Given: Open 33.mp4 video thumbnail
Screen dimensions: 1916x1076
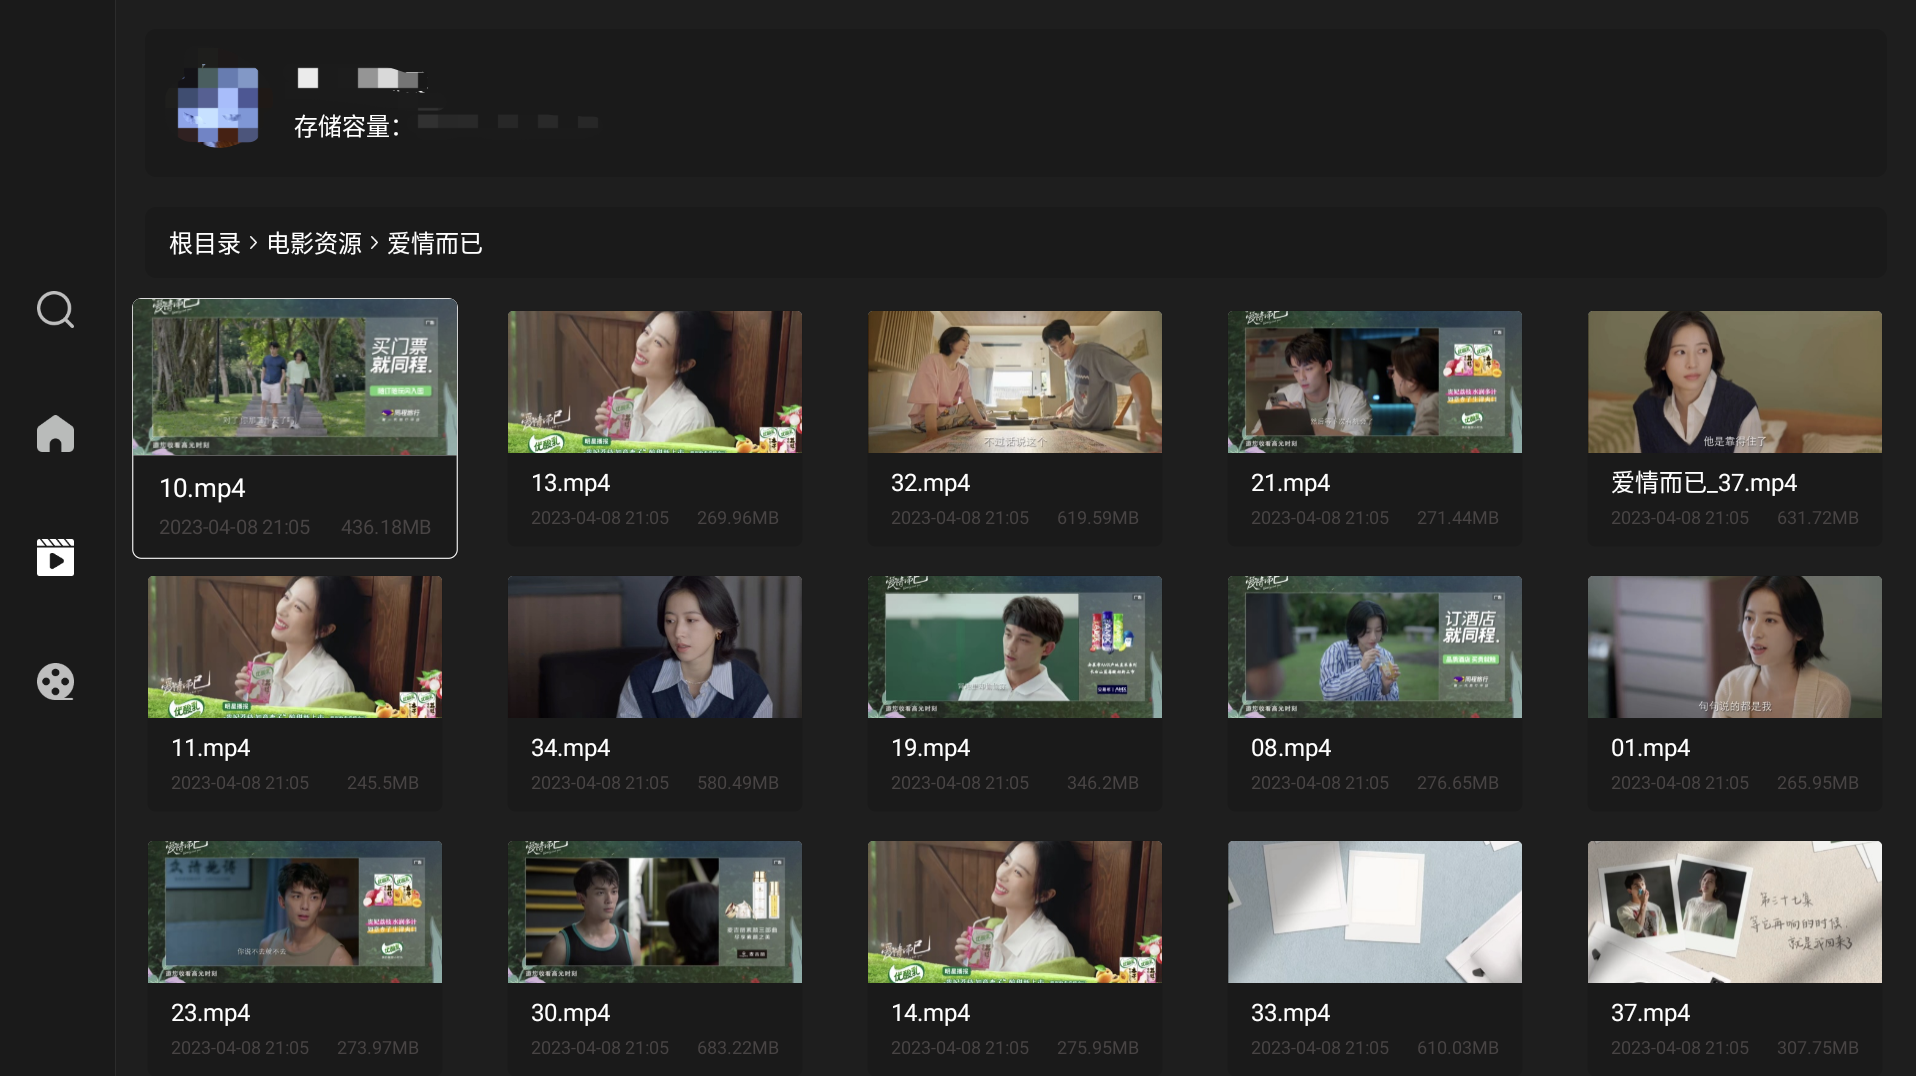Looking at the screenshot, I should 1375,912.
